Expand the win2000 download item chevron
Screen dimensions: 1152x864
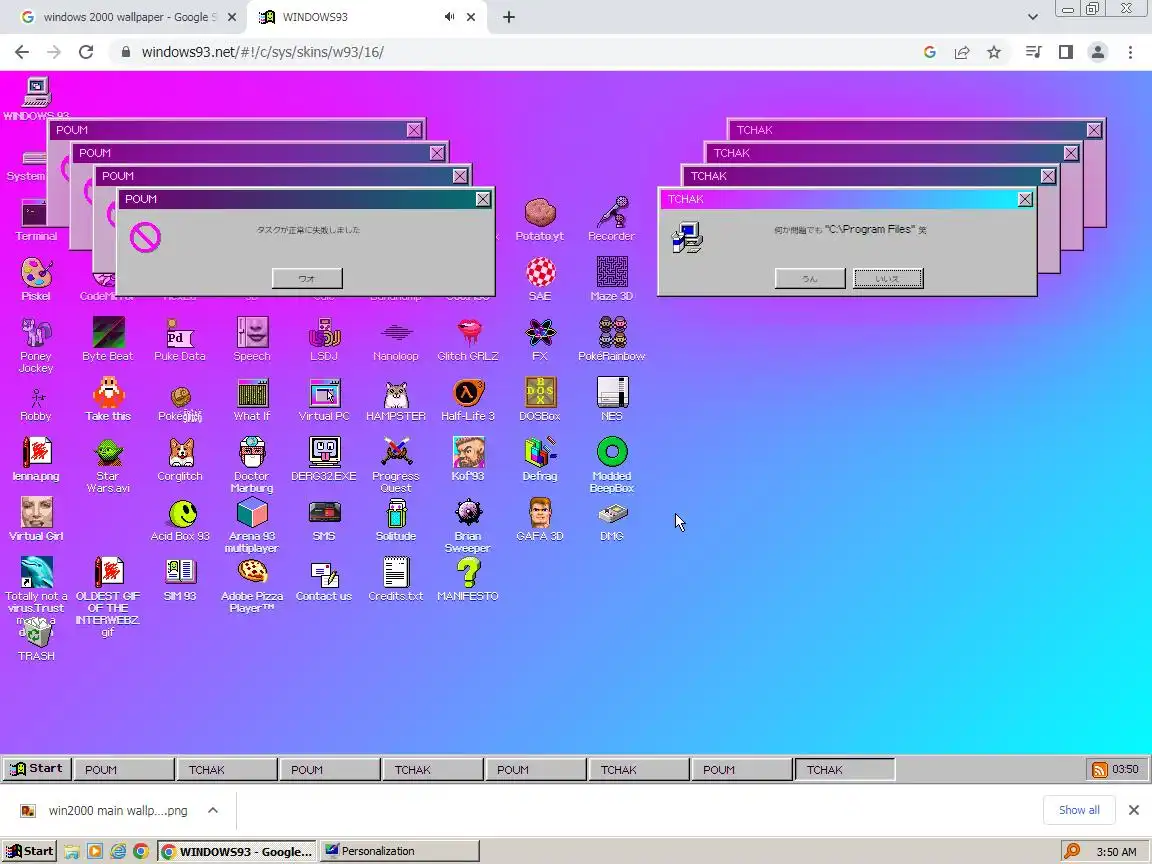pyautogui.click(x=213, y=810)
